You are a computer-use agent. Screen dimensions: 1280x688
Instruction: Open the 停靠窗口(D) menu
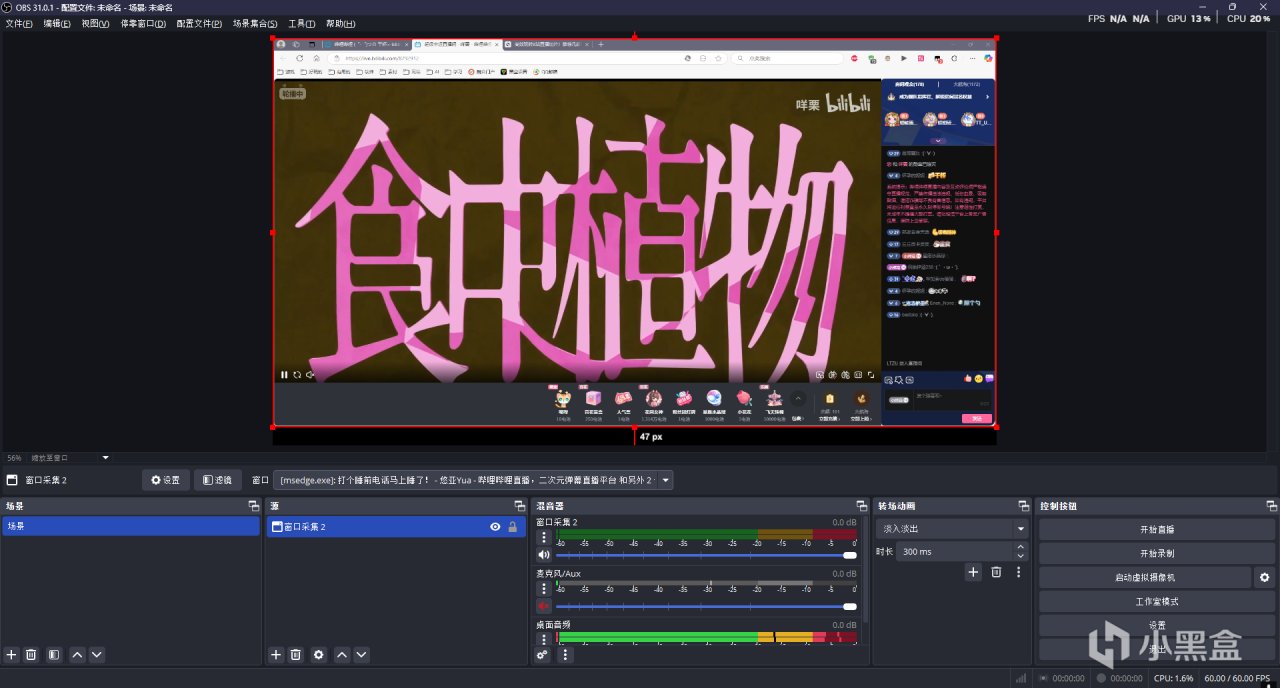[143, 23]
